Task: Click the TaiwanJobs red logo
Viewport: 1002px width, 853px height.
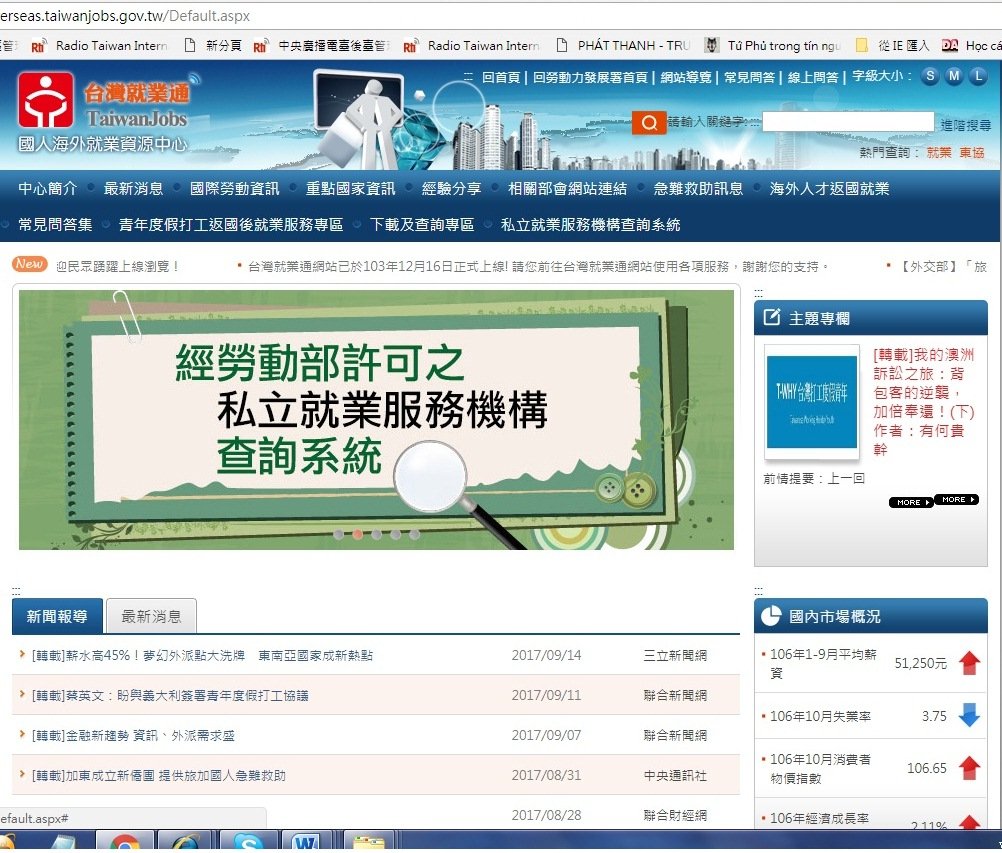Action: 45,100
